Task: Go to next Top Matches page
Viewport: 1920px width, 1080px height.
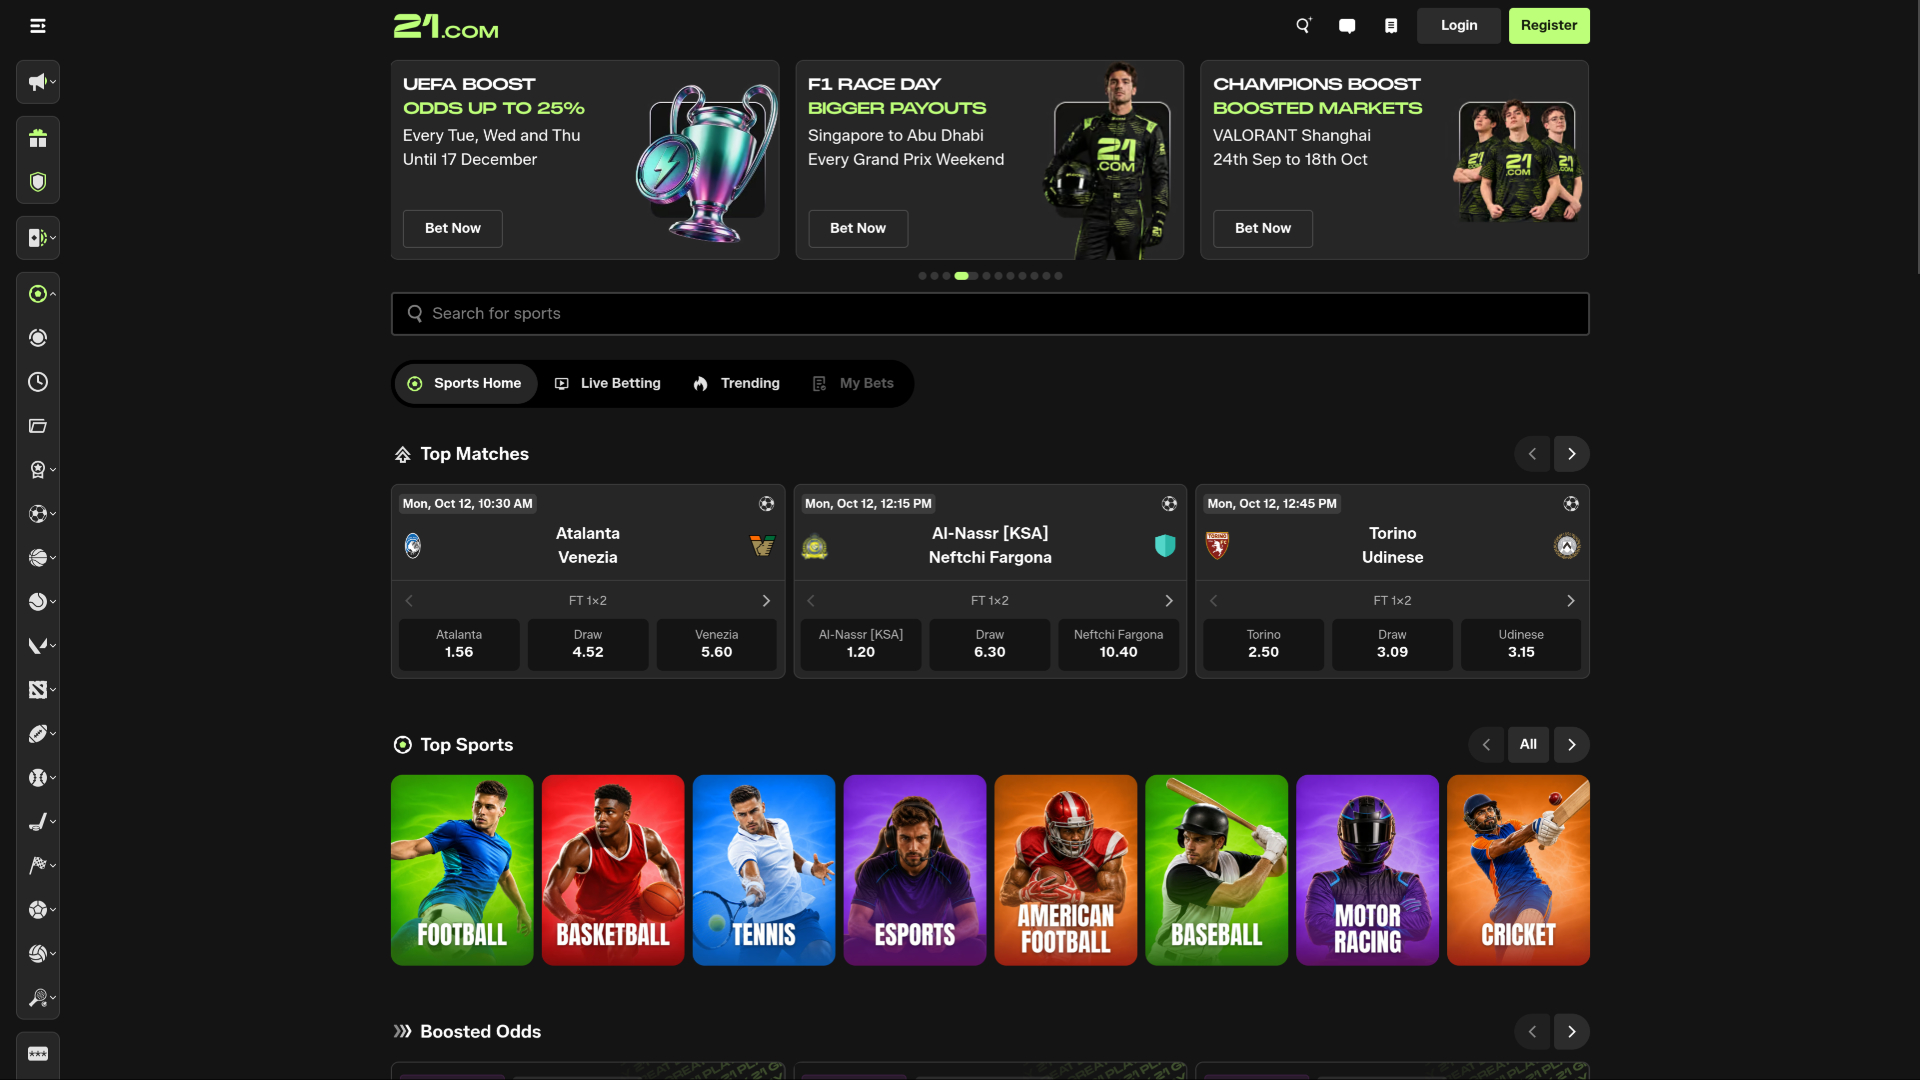Action: (x=1571, y=454)
